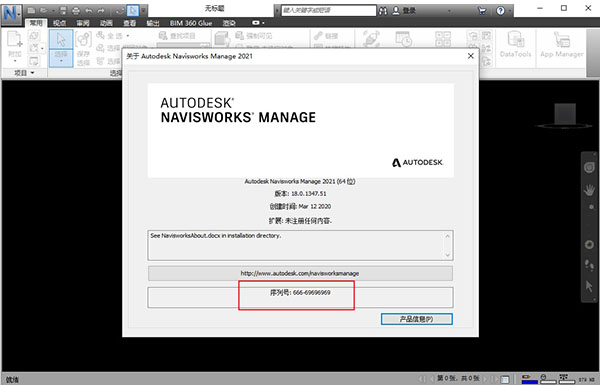Viewport: 600px width, 385px height.
Task: Click the binoculars search icon
Action: (383, 11)
